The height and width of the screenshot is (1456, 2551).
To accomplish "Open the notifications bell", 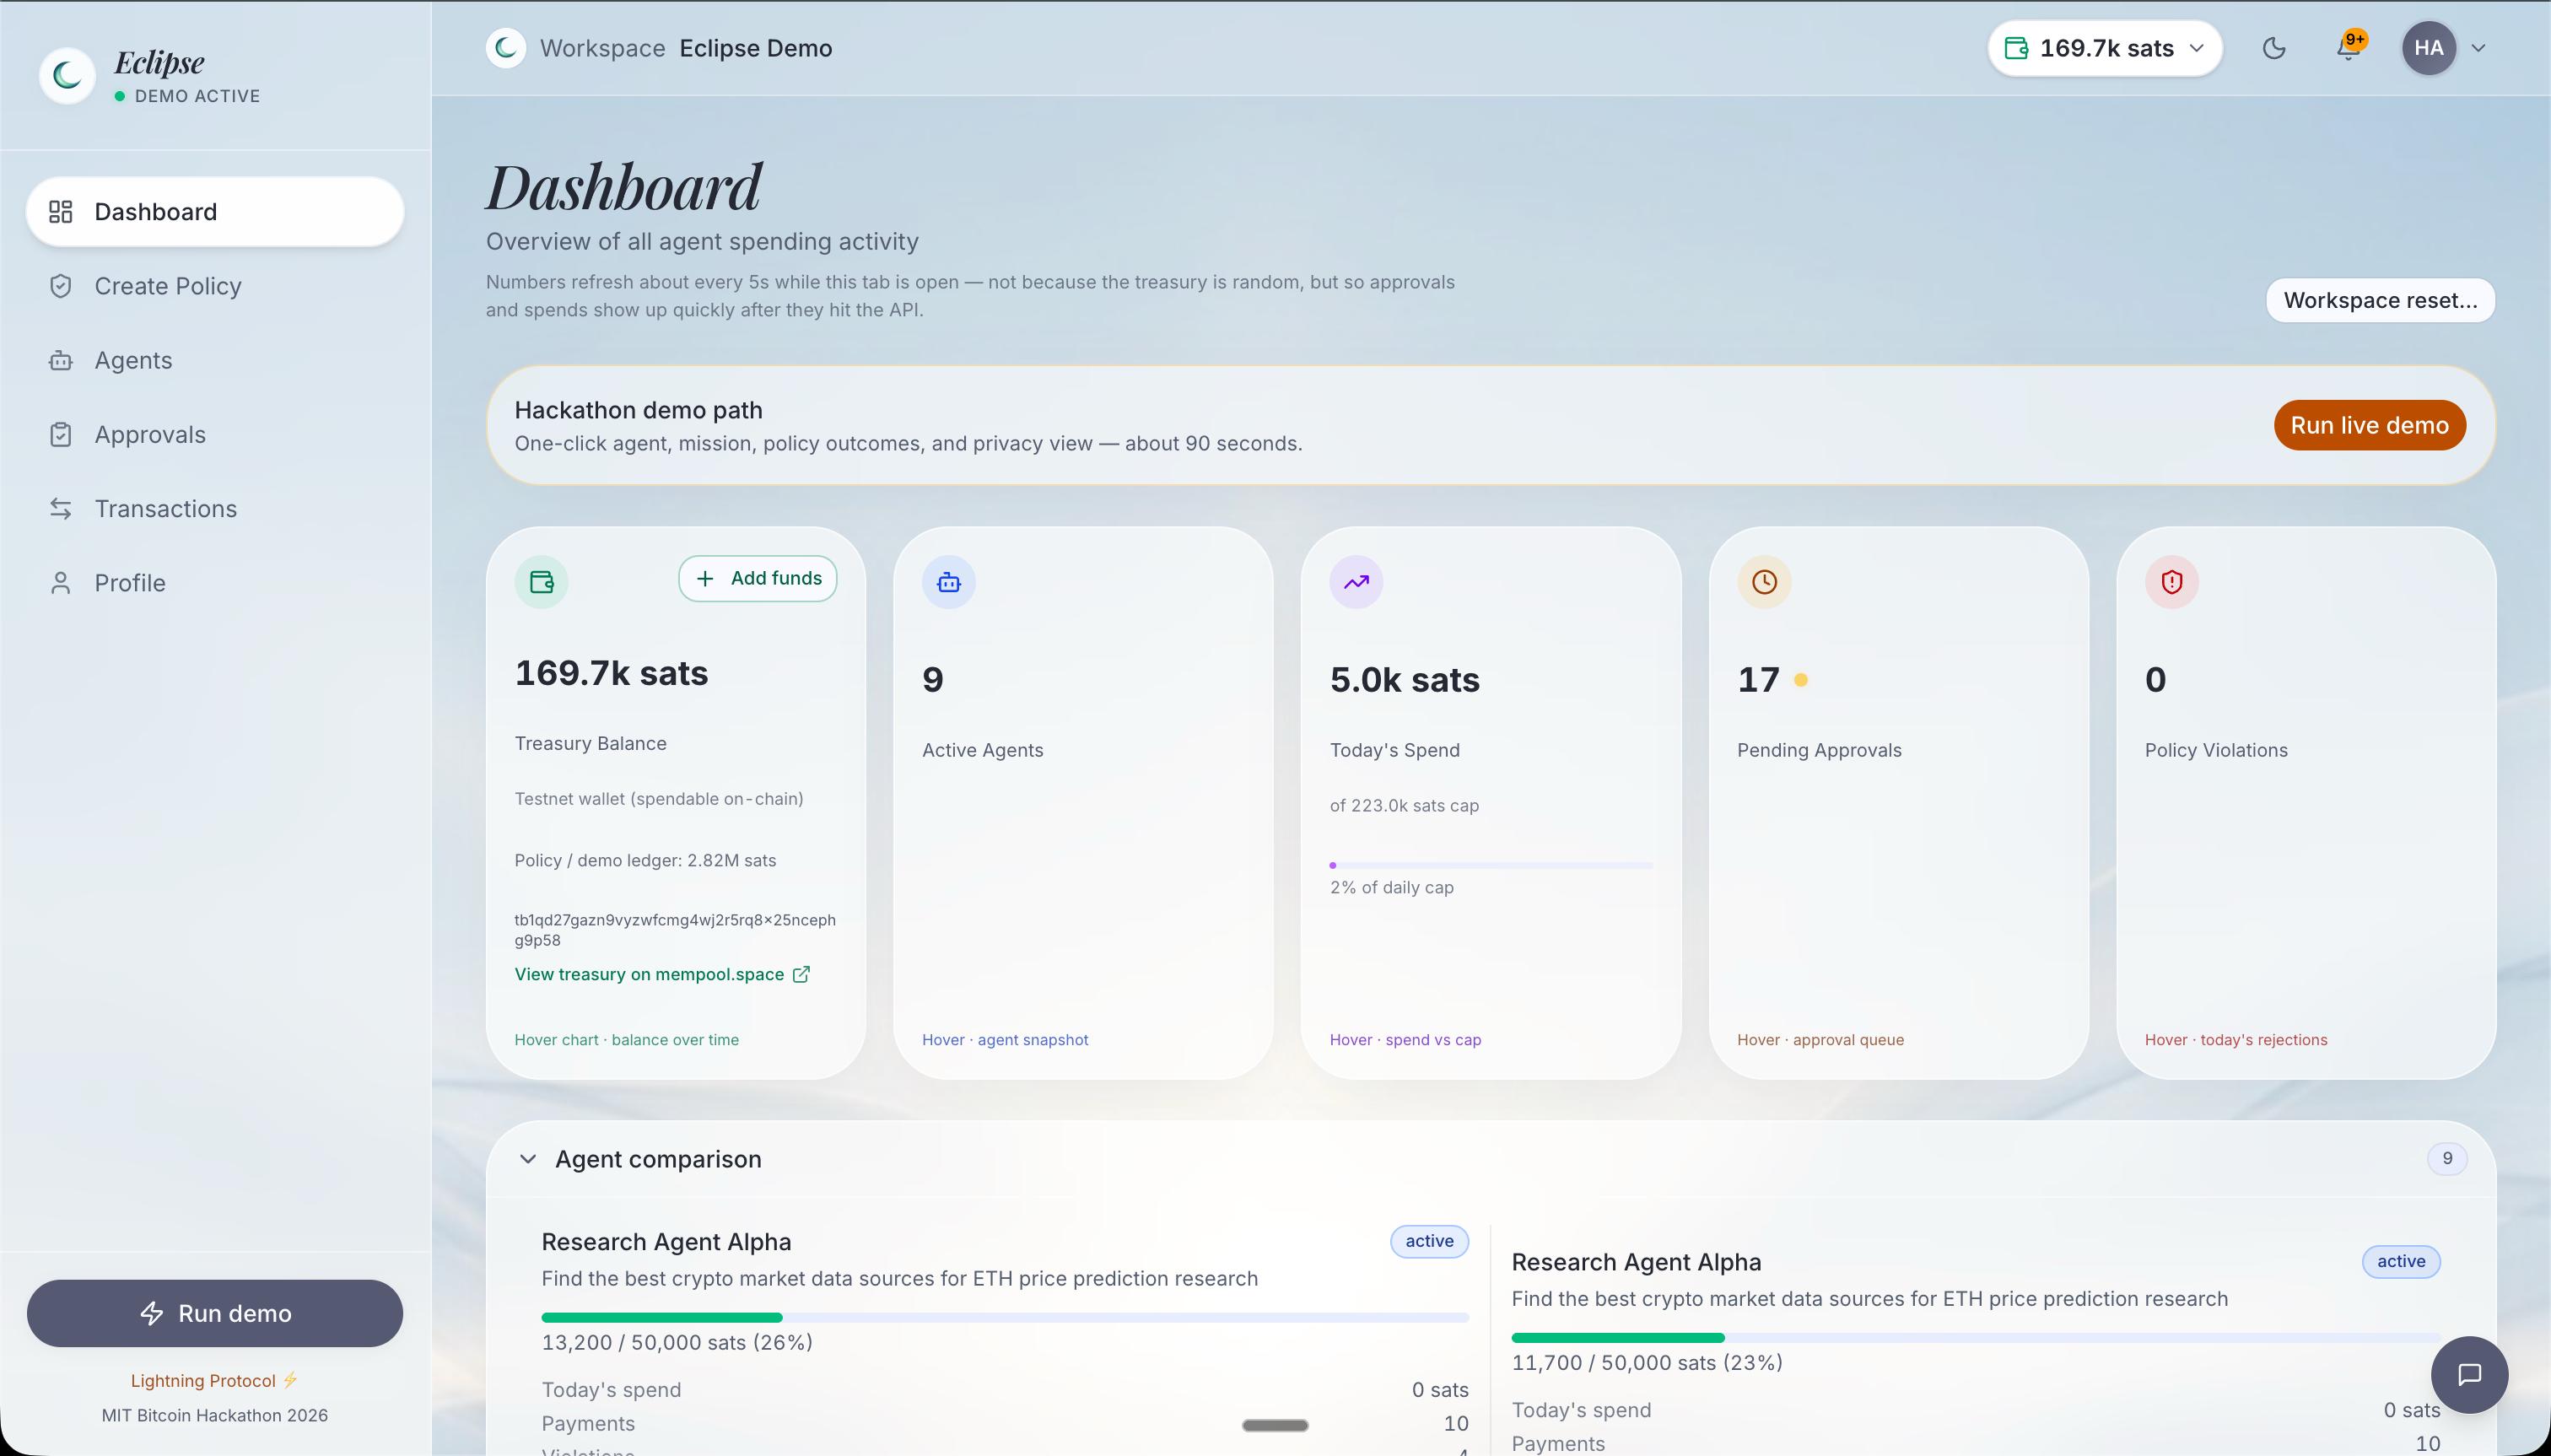I will click(2348, 48).
